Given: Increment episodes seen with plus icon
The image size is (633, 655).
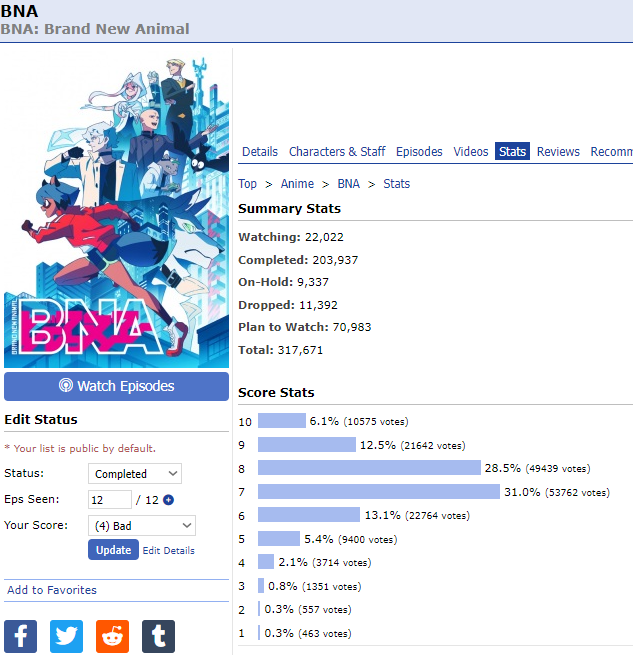Looking at the screenshot, I should (168, 500).
